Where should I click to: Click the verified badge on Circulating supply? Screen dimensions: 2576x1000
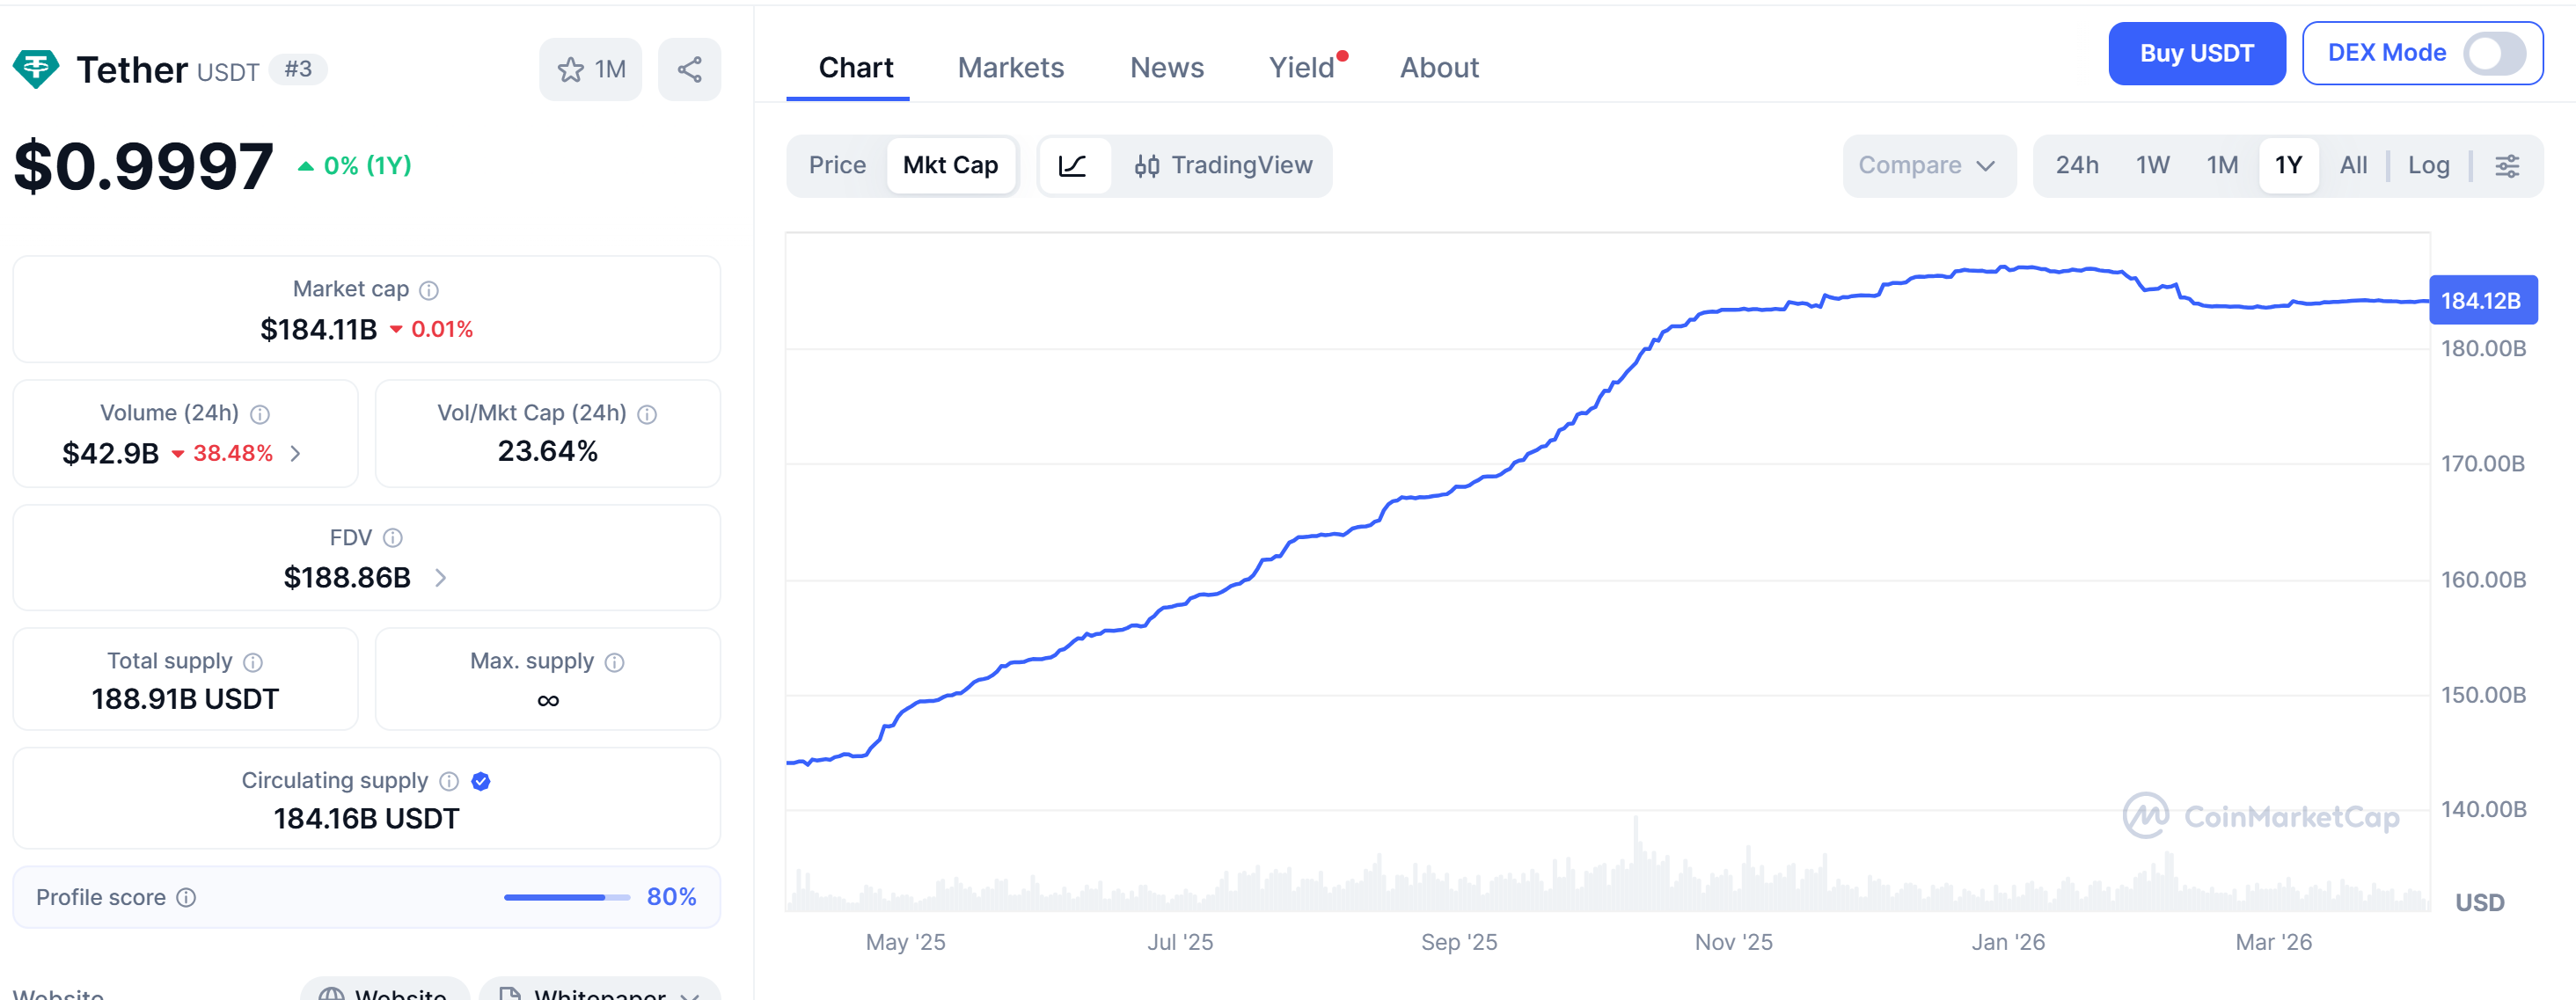click(x=480, y=781)
